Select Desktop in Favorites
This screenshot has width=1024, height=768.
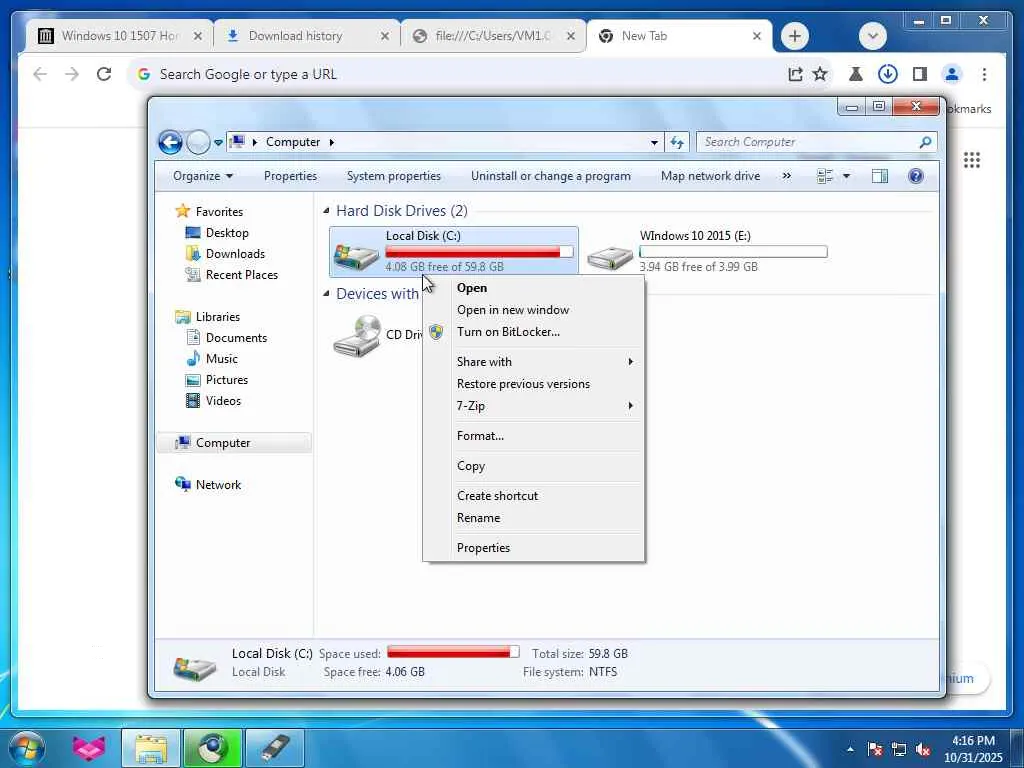217,232
